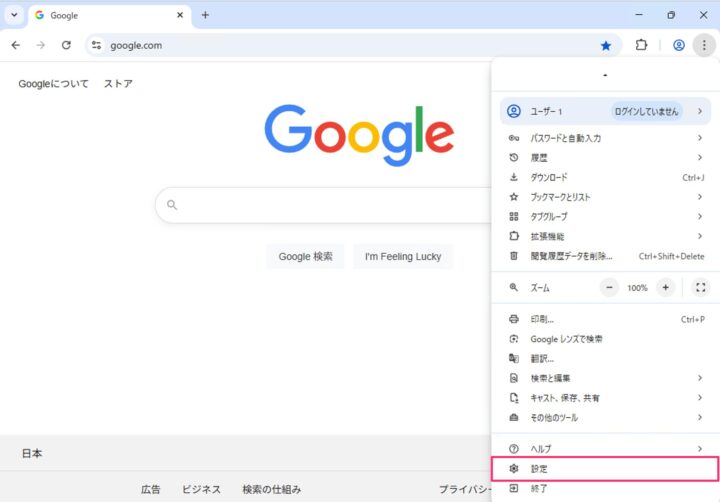Click the blue bookmark star
This screenshot has width=720, height=502.
pos(606,45)
